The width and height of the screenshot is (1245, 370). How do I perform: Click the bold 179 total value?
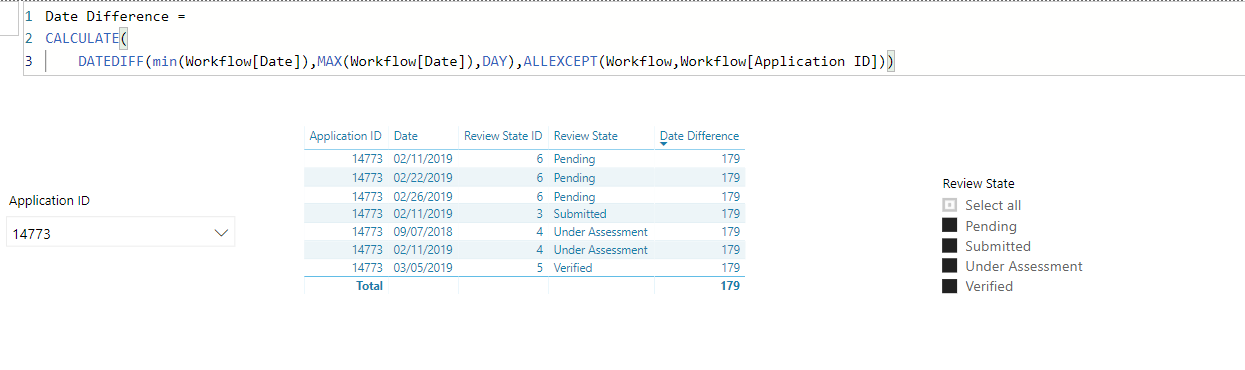730,286
